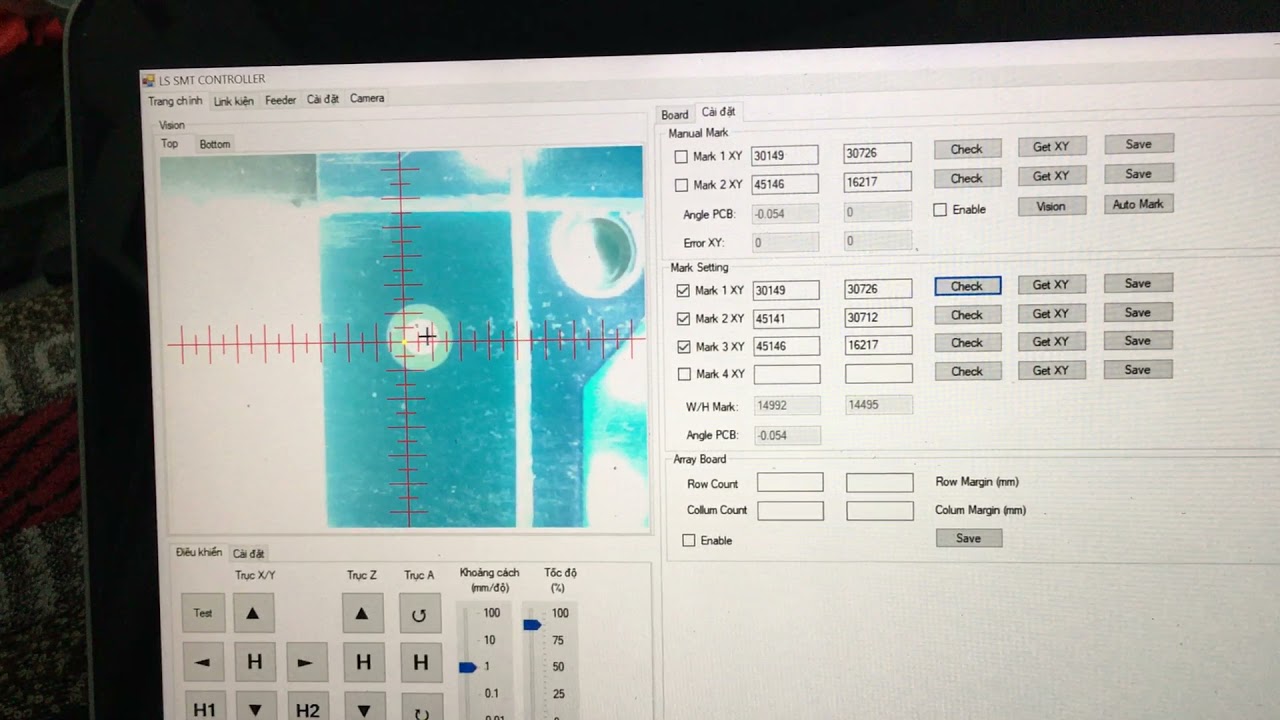Viewport: 1280px width, 720px height.
Task: Save Manual Mark 1 XY
Action: 1139,144
